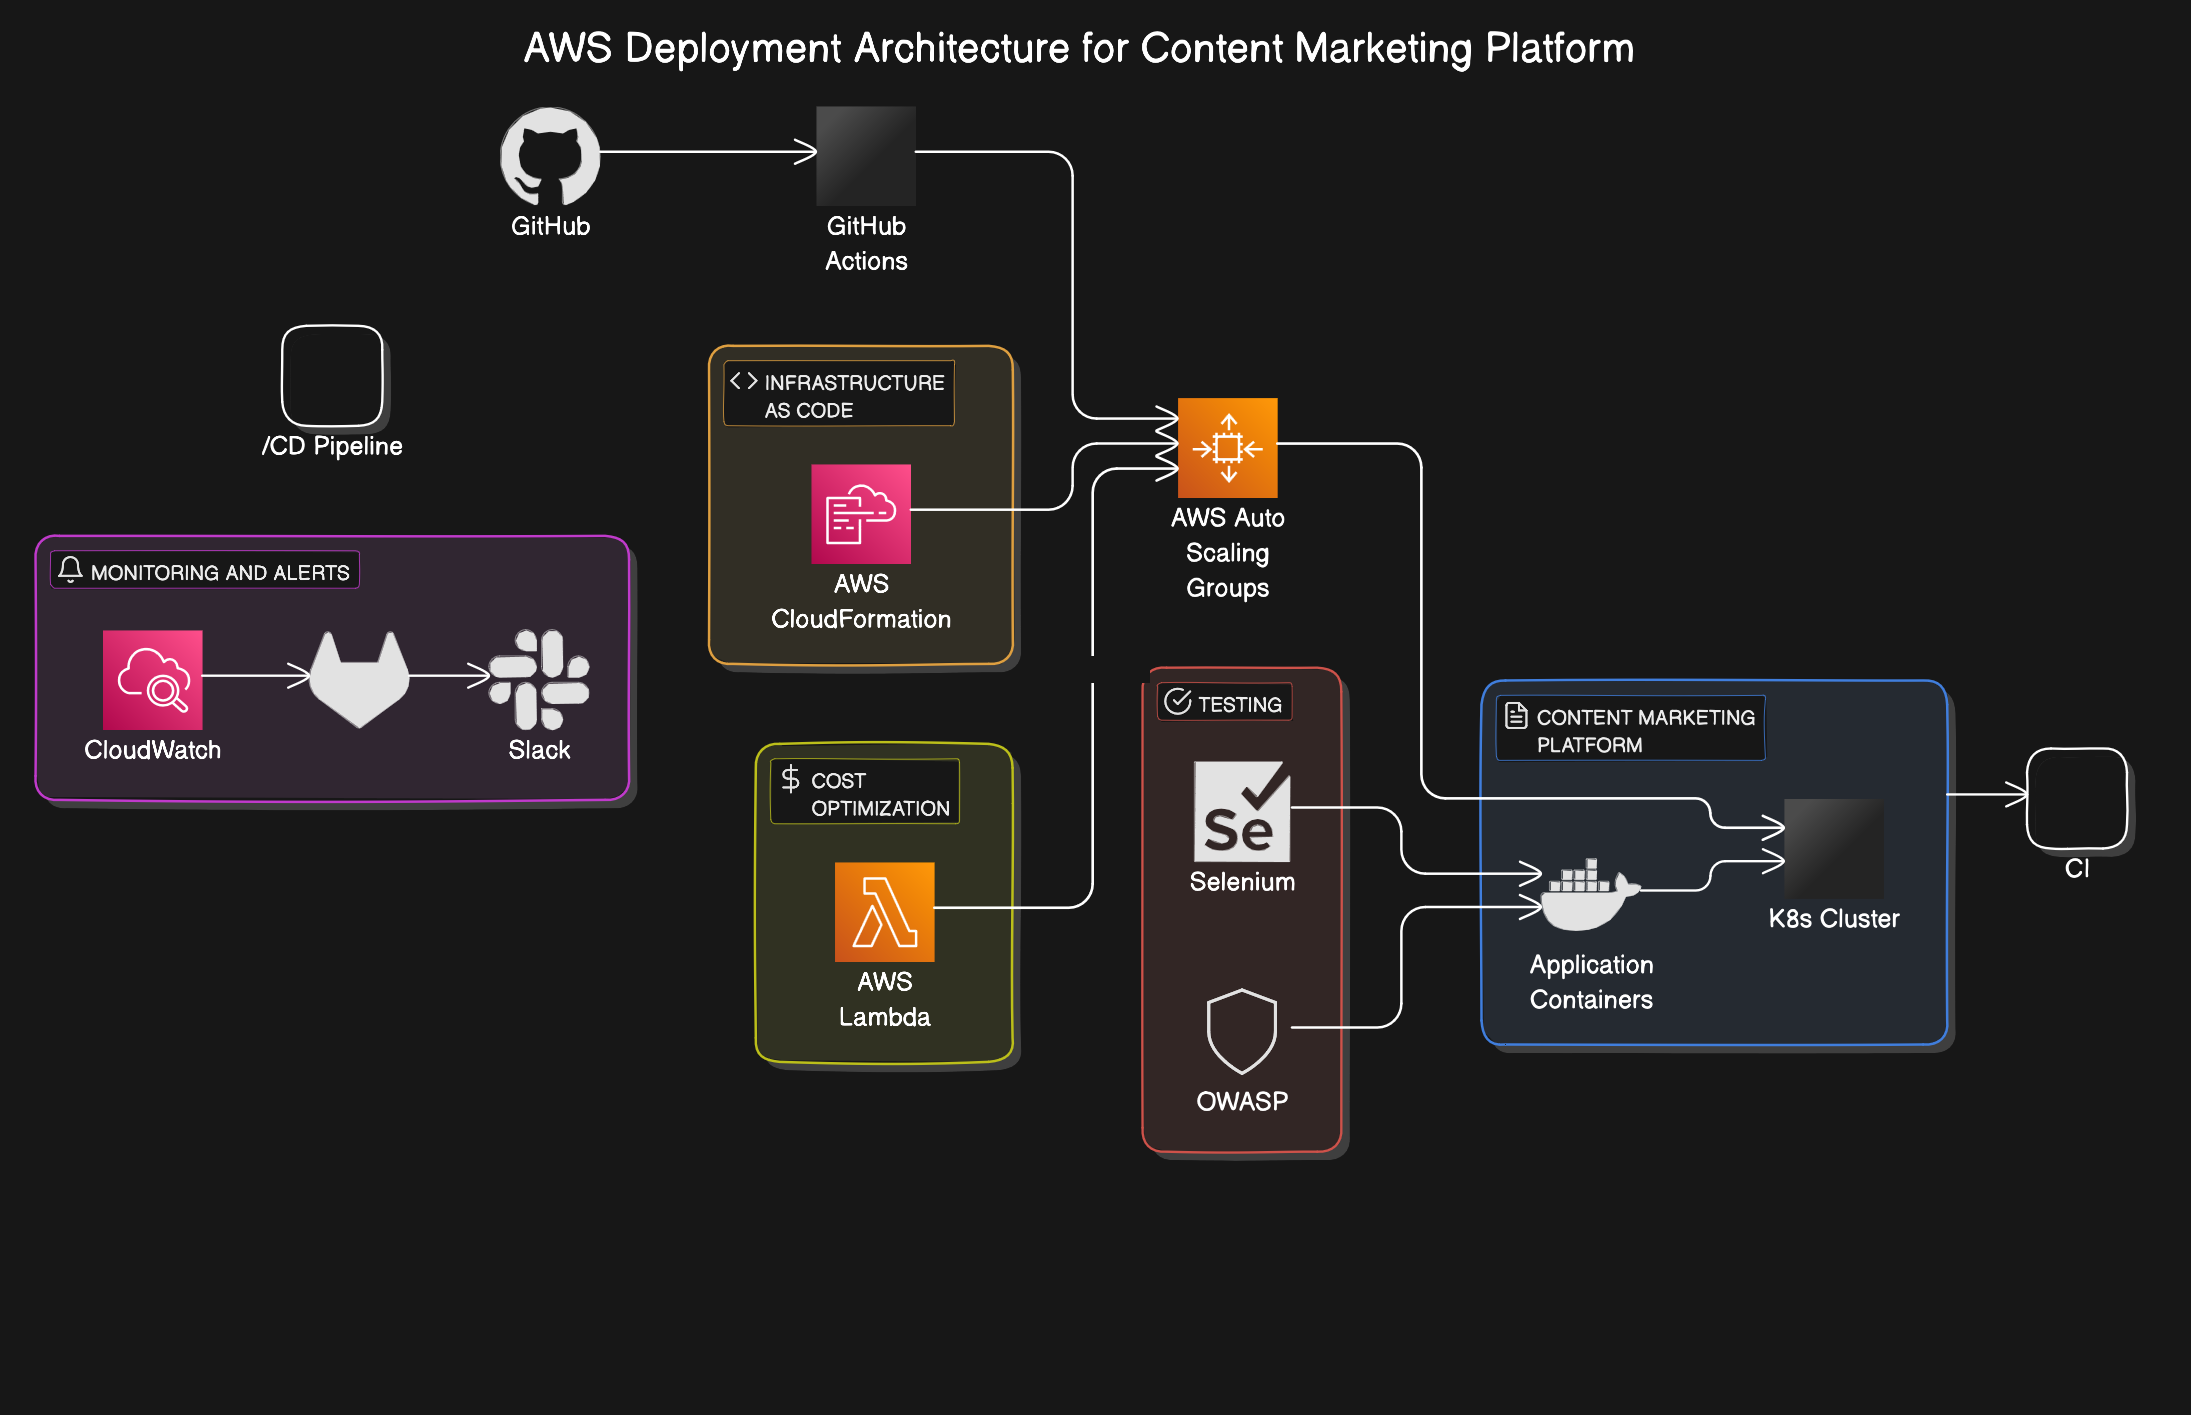Click the INFRASTRUCTURE AS CODE group label
Viewport: 2191px width, 1415px height.
coord(839,395)
